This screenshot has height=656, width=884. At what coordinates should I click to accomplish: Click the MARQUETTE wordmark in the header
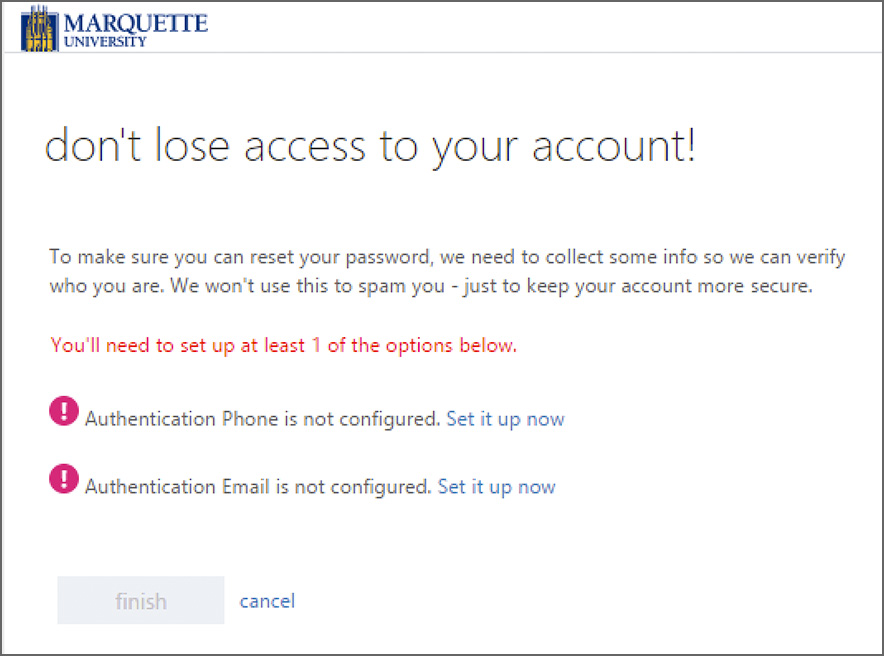coord(135,23)
